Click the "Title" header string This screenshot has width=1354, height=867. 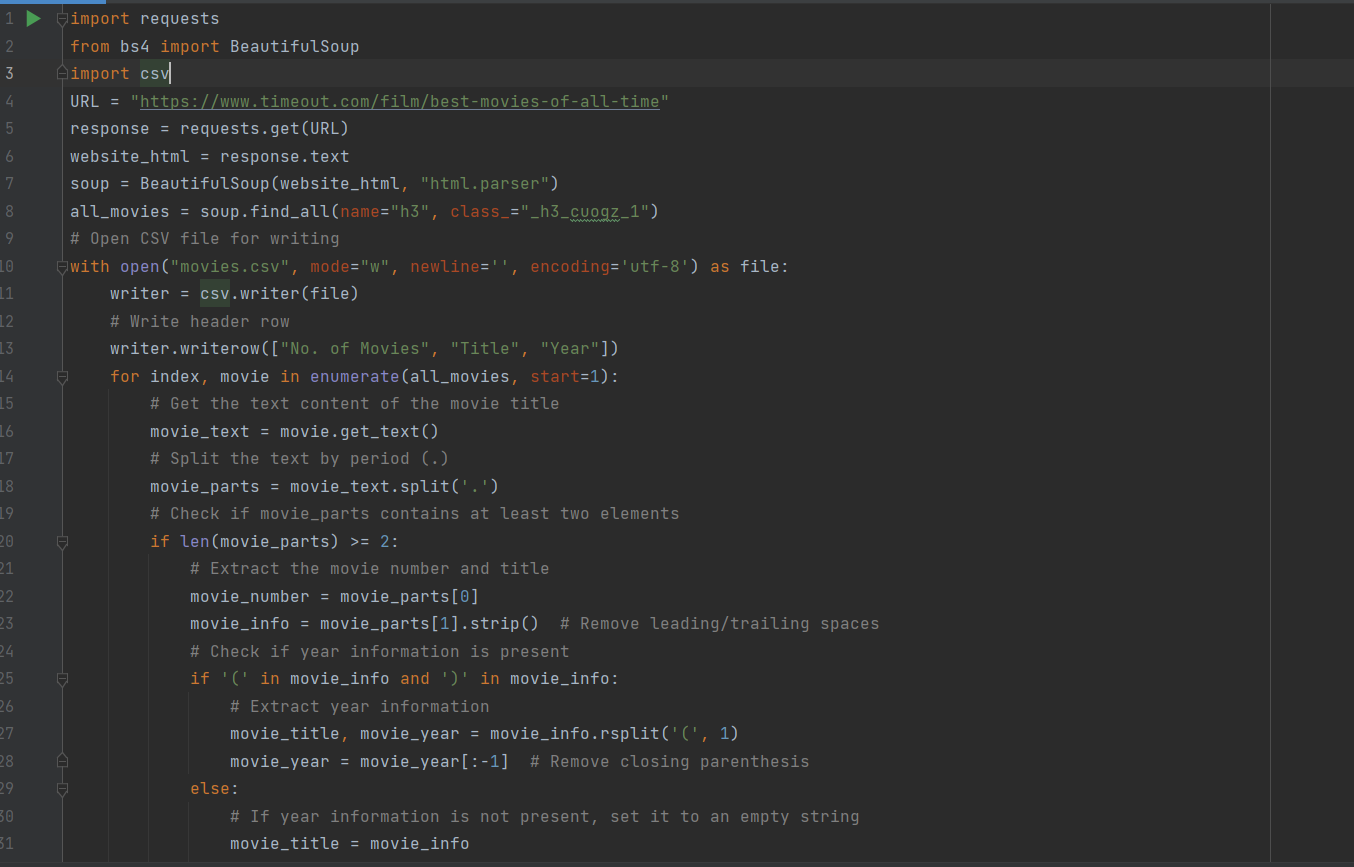click(485, 349)
